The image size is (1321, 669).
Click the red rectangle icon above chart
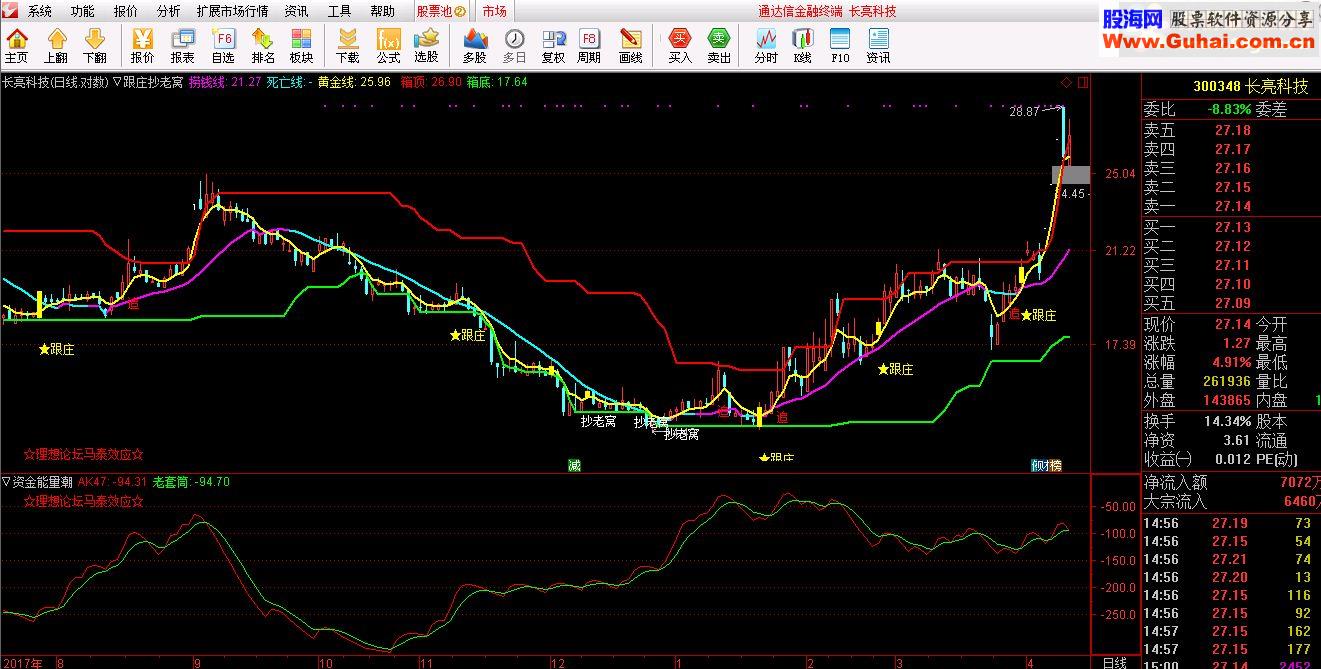coord(1084,82)
